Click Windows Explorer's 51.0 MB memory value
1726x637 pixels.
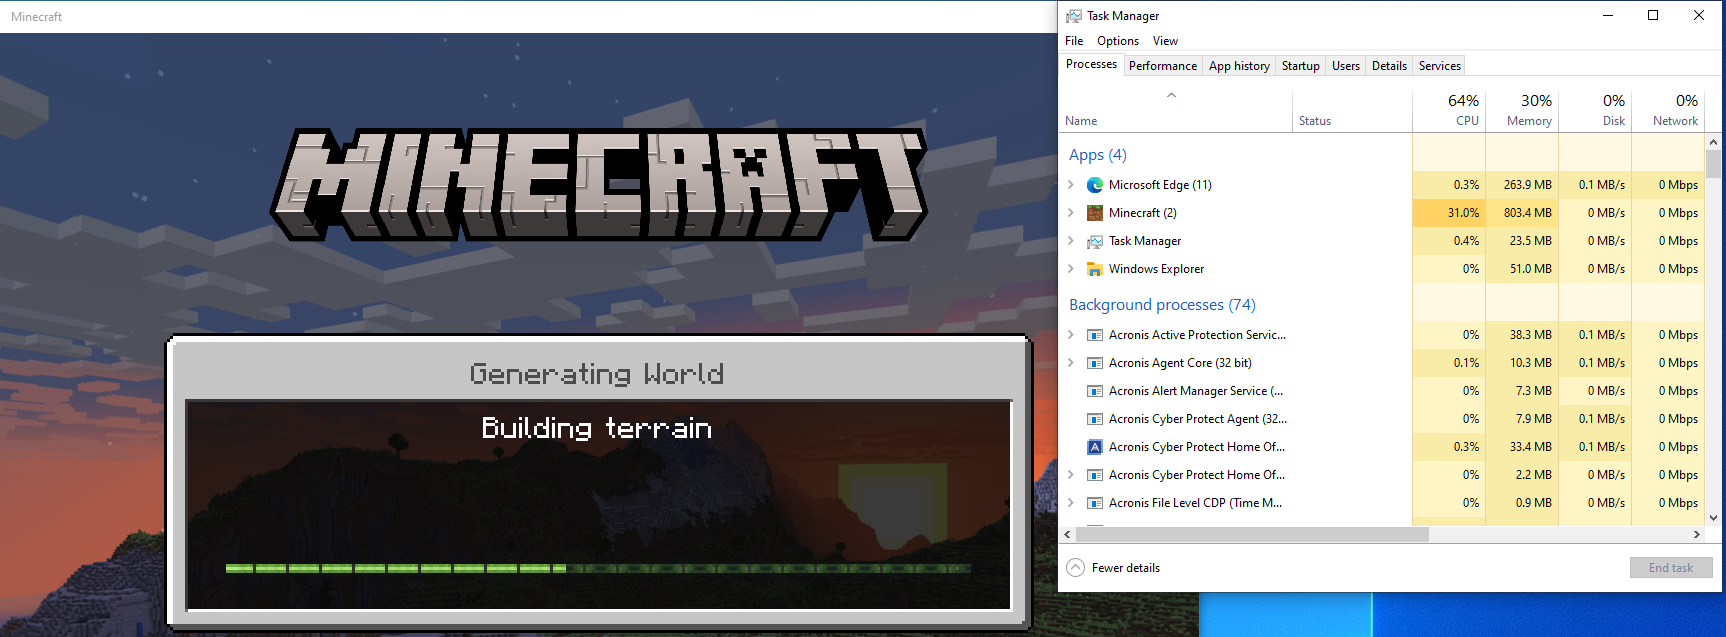pos(1531,269)
